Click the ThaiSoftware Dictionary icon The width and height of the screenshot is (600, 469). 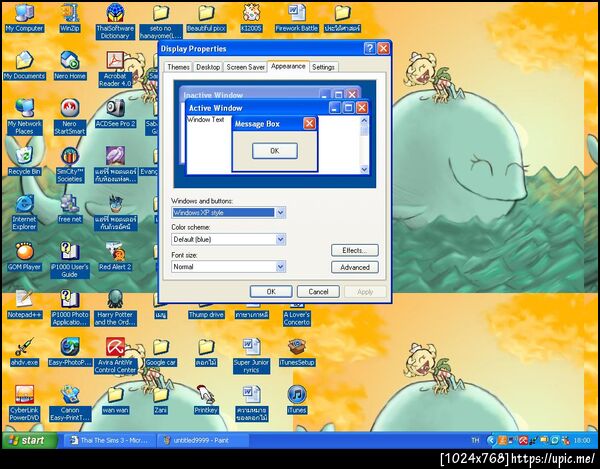[115, 21]
